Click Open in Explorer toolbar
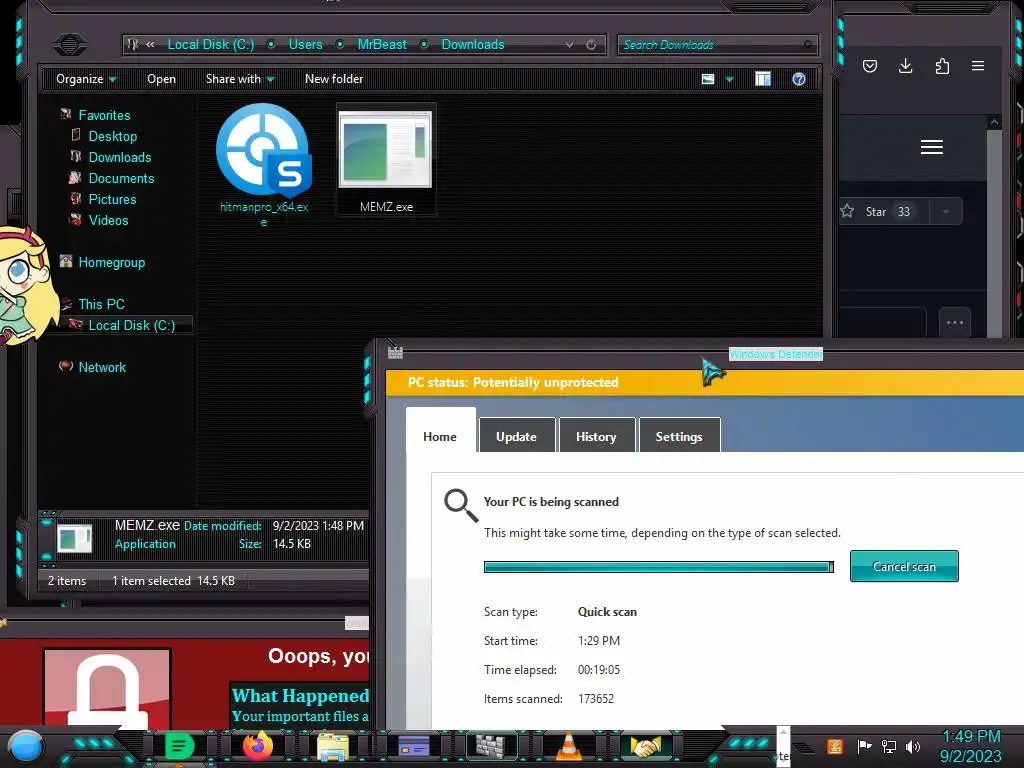The image size is (1024, 768). pyautogui.click(x=161, y=79)
